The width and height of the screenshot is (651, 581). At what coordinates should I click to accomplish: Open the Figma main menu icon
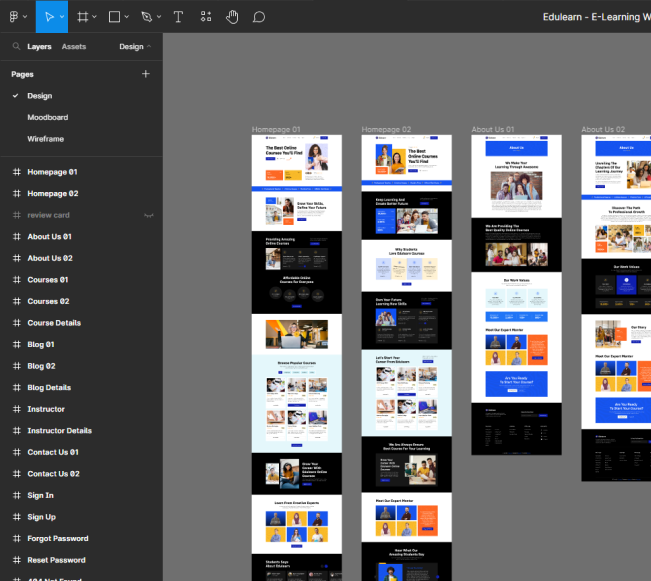click(x=14, y=17)
